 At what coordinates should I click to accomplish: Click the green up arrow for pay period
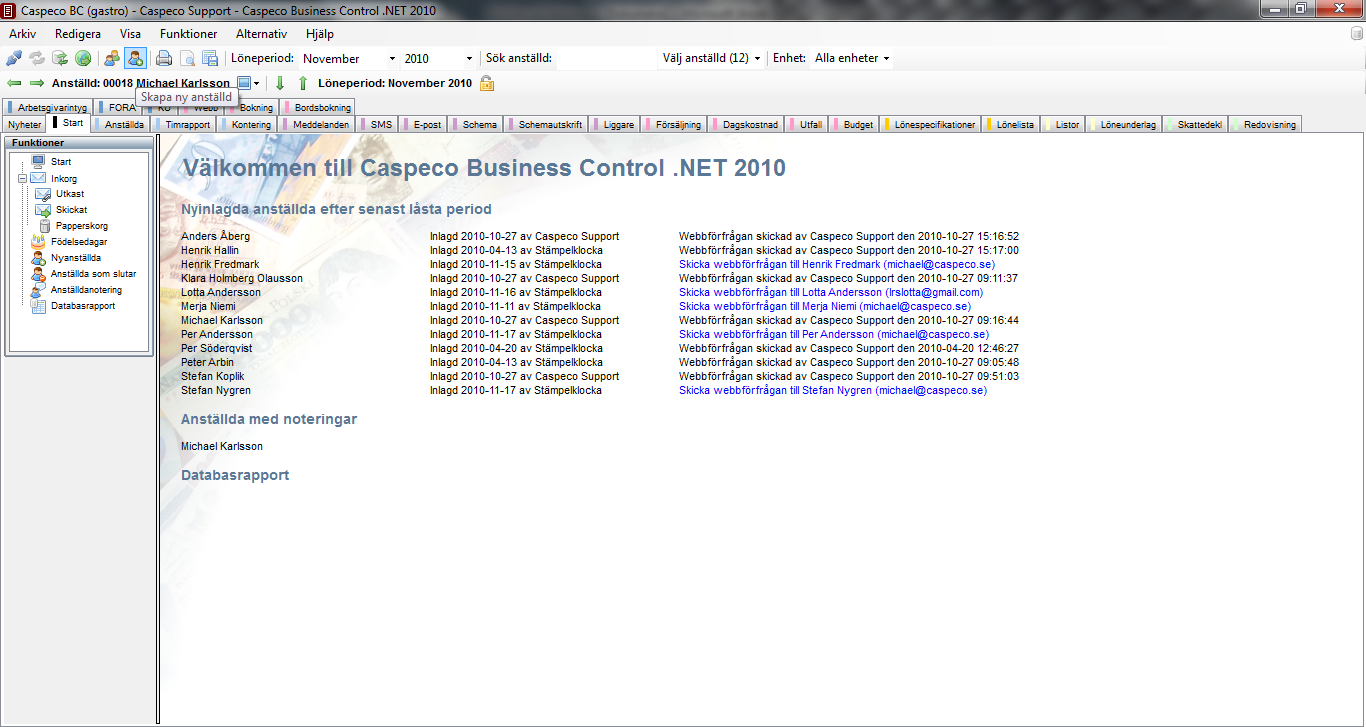(303, 83)
